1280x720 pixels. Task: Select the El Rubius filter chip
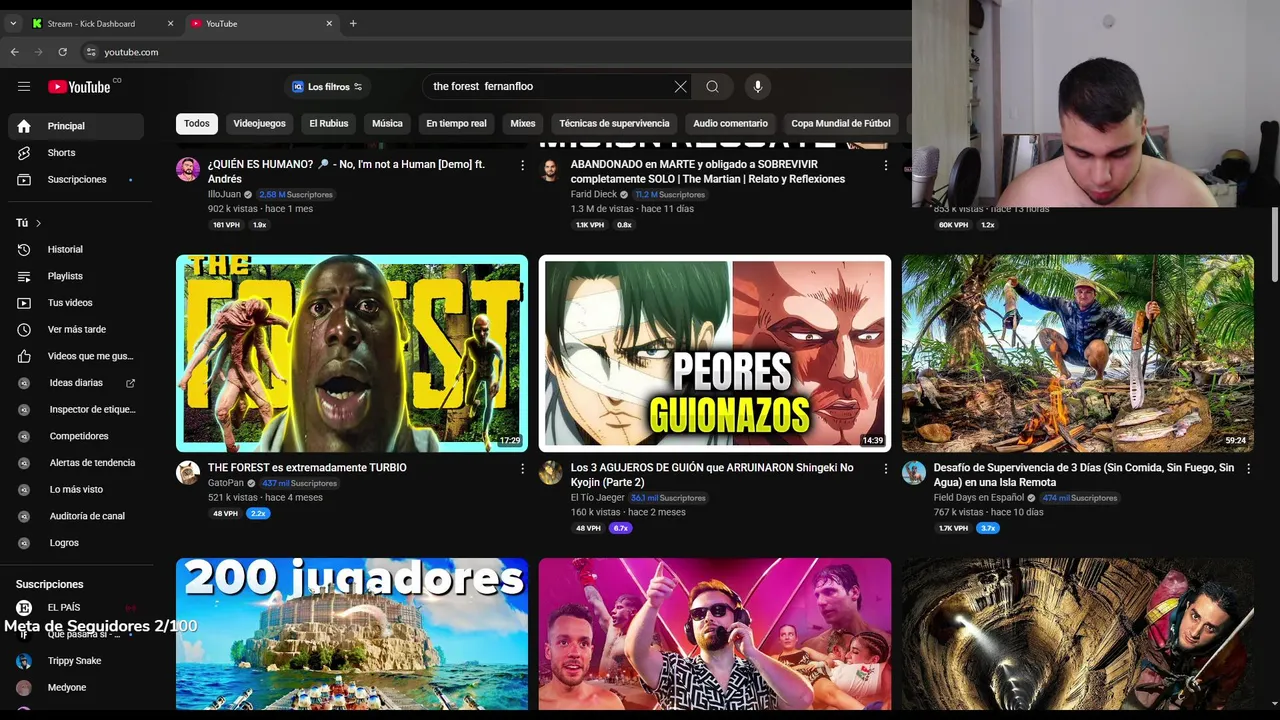pyautogui.click(x=329, y=123)
